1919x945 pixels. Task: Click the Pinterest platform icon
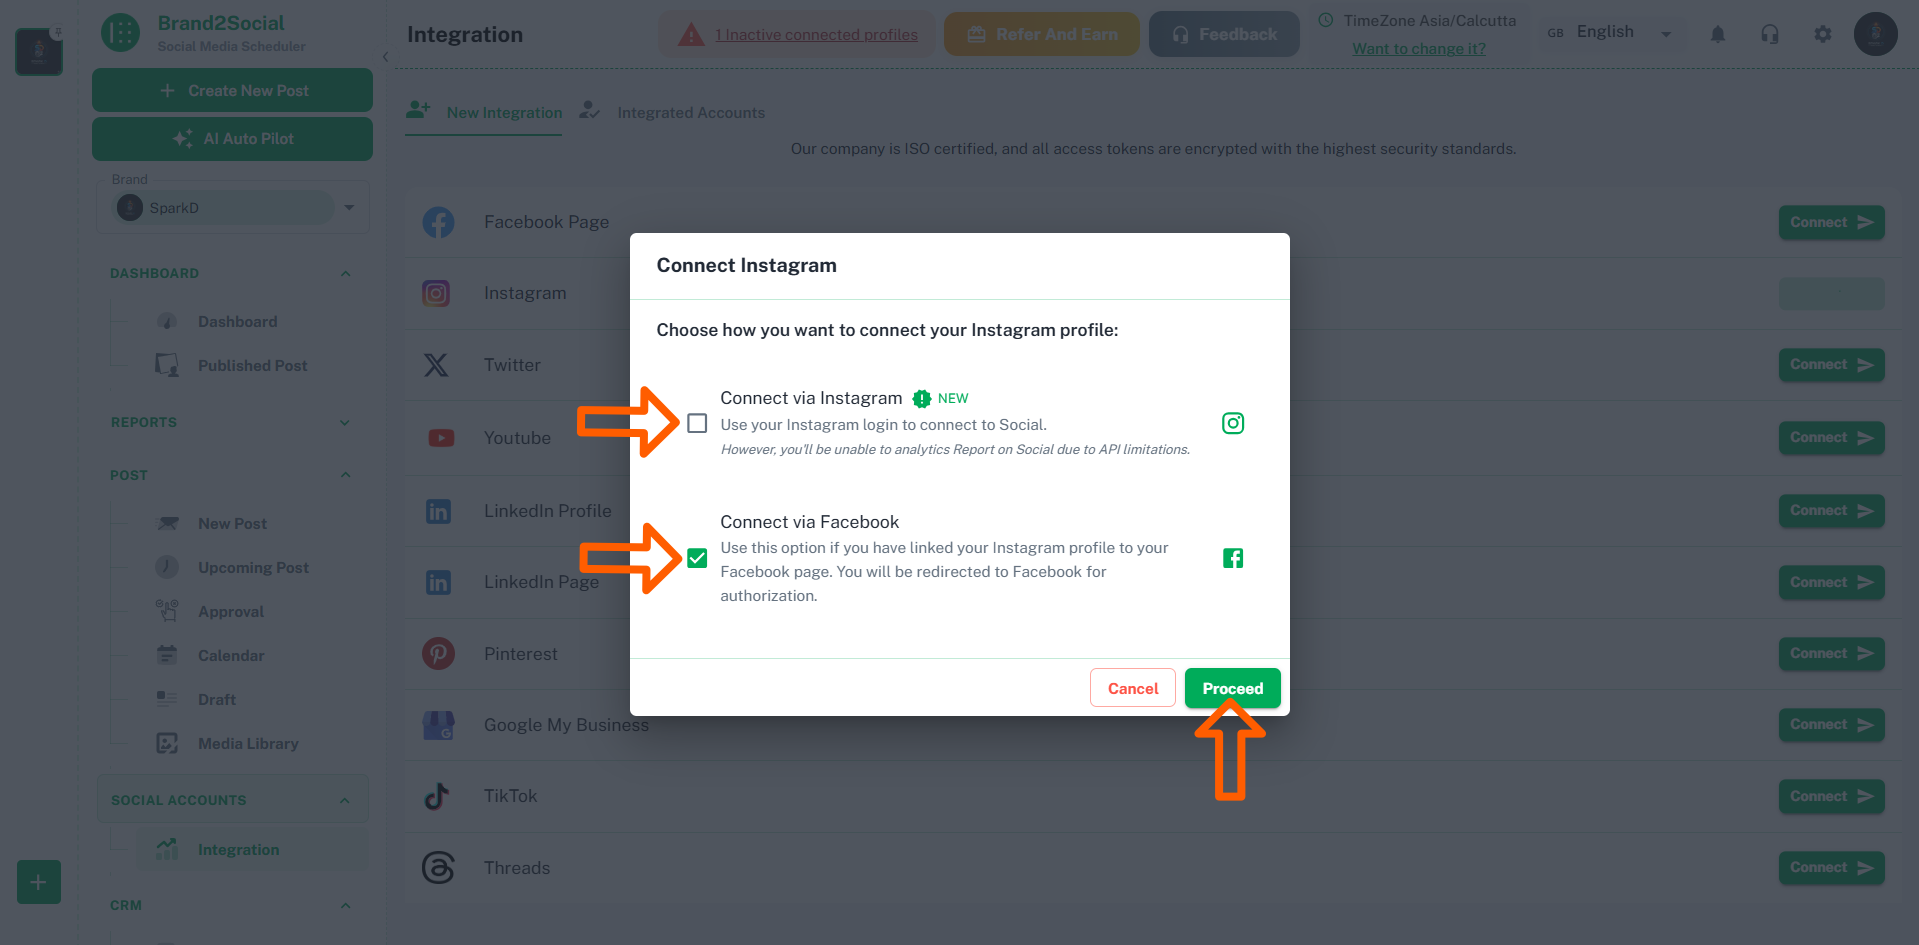[x=438, y=653]
